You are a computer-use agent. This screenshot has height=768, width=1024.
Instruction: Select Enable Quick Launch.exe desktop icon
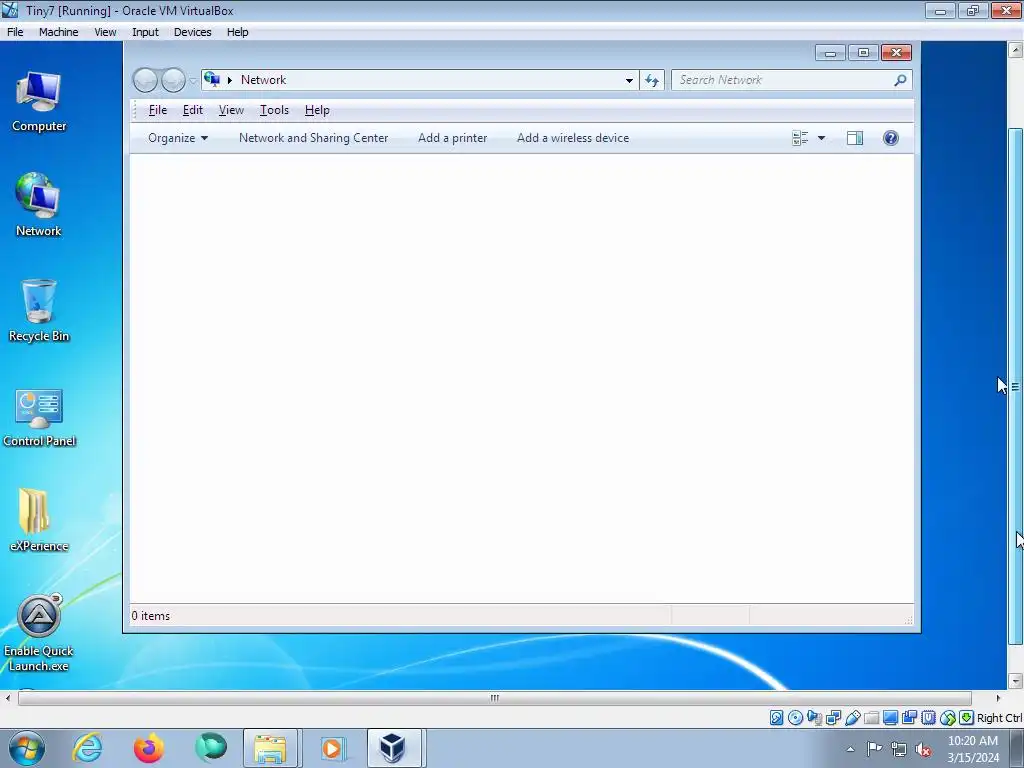click(39, 633)
